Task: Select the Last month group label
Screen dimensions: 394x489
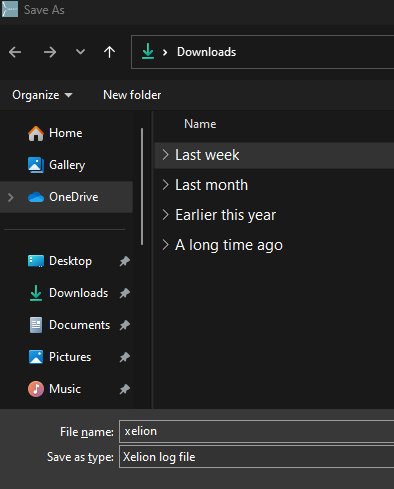Action: 211,185
